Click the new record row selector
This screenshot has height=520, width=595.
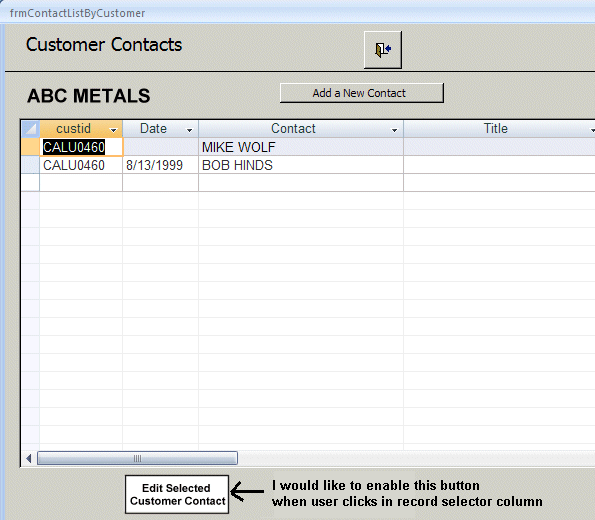click(x=30, y=183)
